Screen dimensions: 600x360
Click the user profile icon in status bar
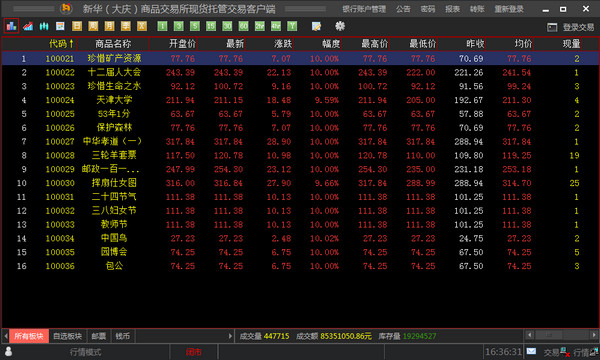point(8,351)
